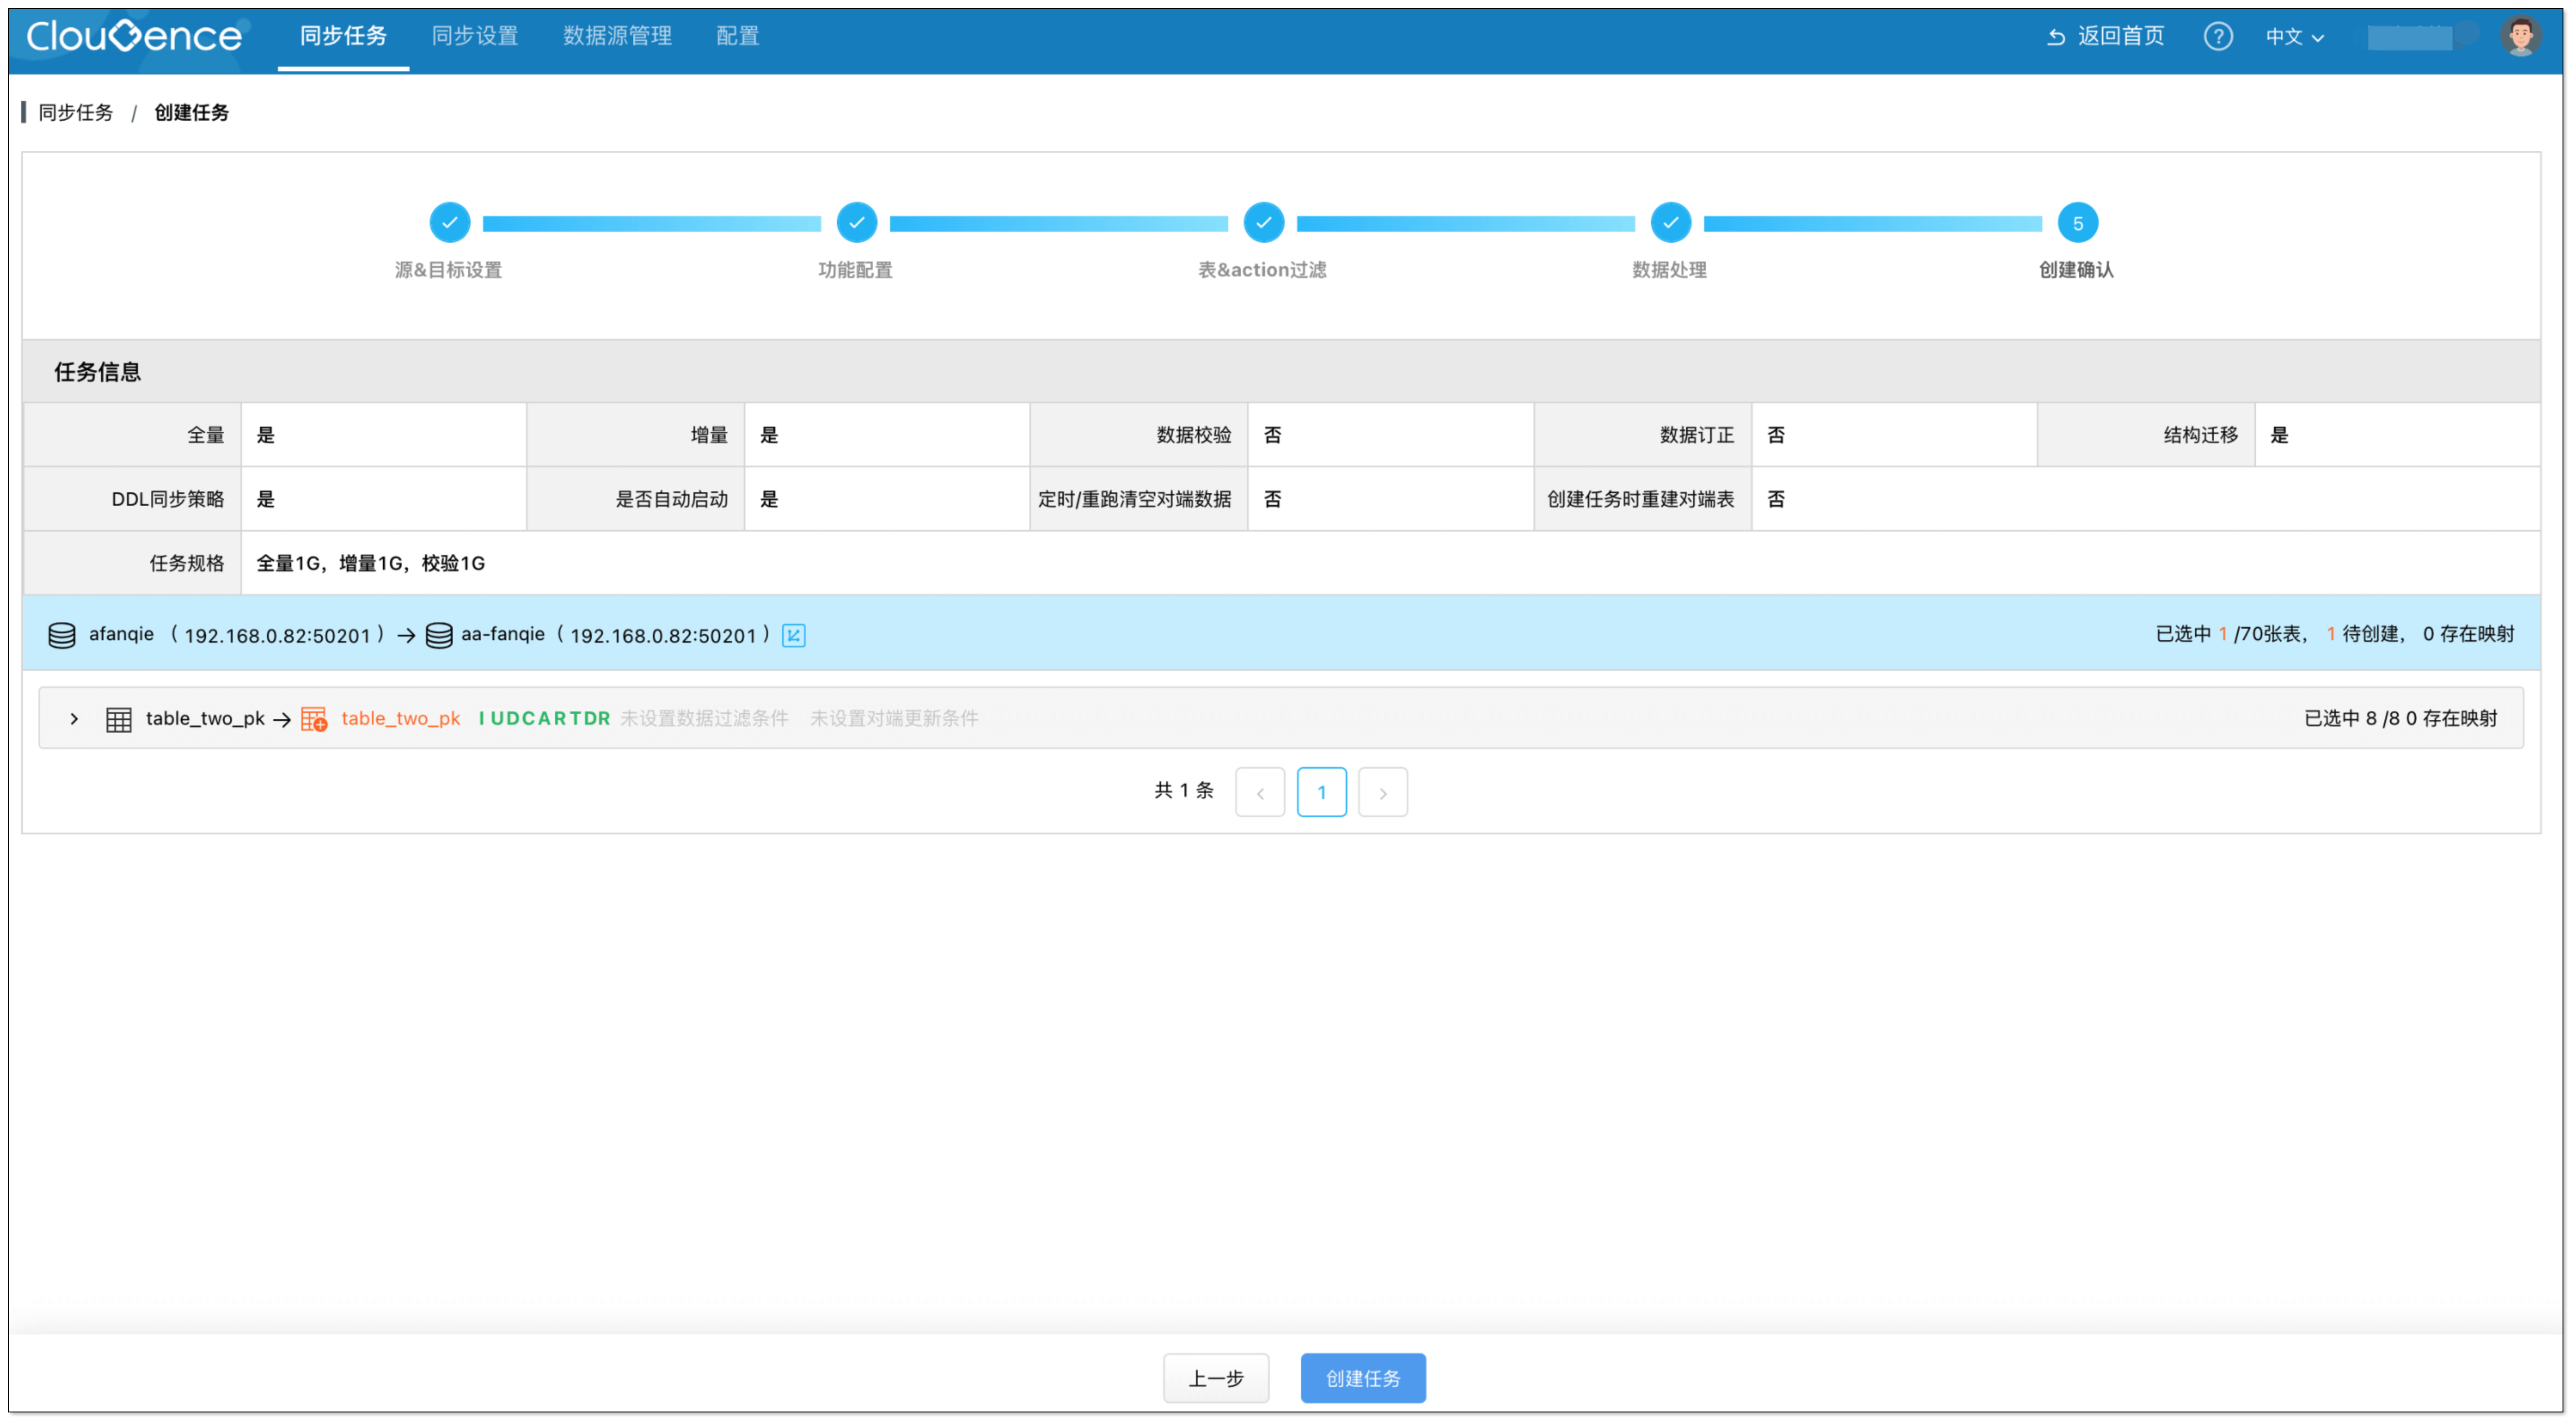Click the user avatar in the top bar
The height and width of the screenshot is (1425, 2576).
tap(2521, 36)
